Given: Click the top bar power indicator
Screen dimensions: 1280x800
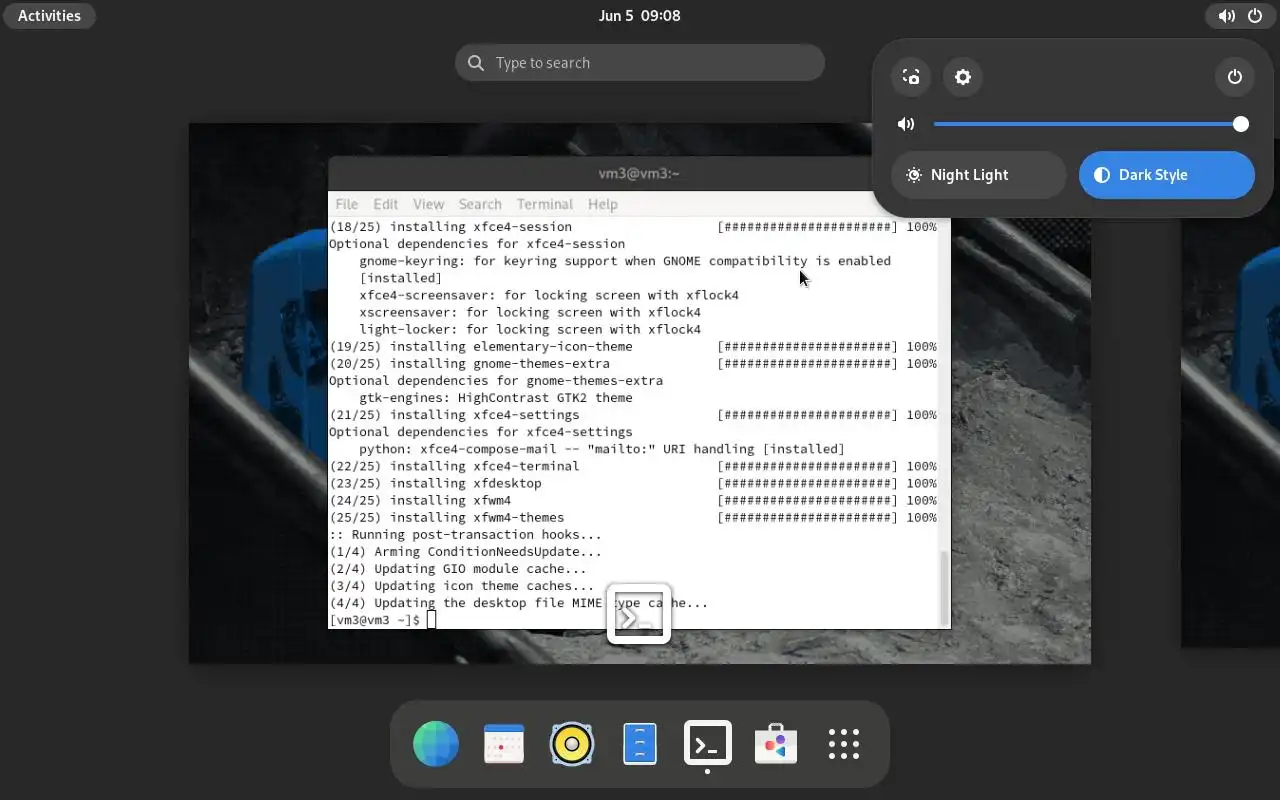Looking at the screenshot, I should click(x=1255, y=16).
